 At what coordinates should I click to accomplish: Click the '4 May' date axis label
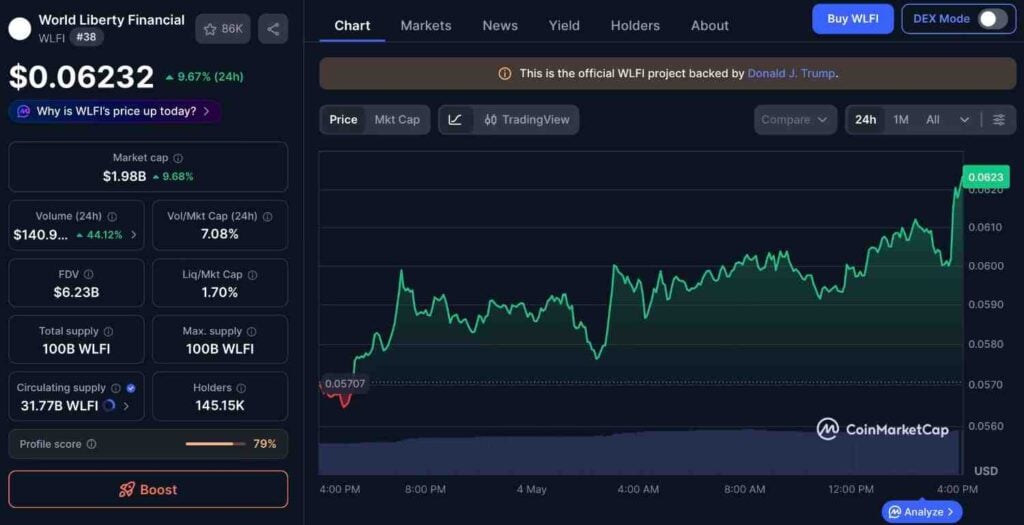point(532,489)
